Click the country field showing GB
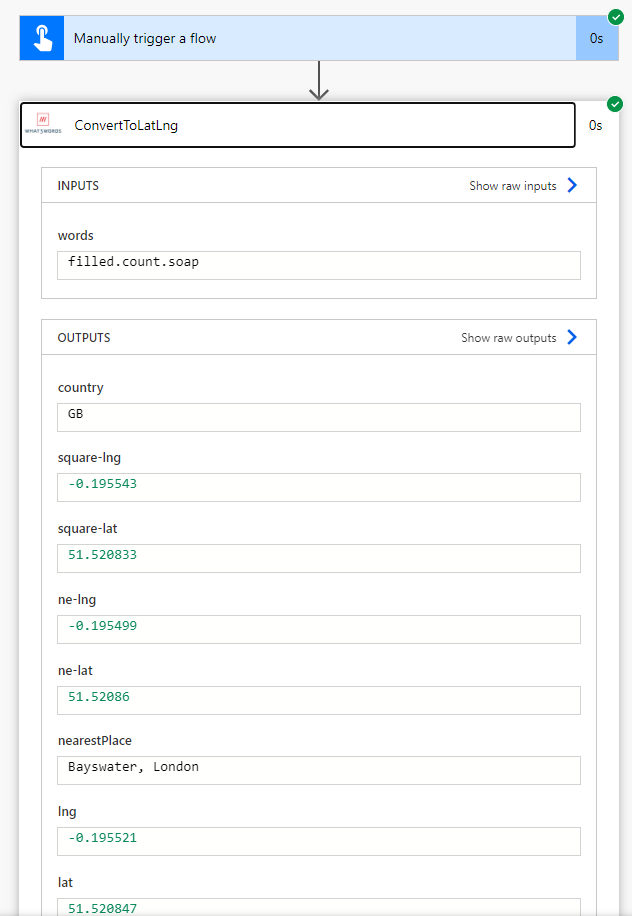The width and height of the screenshot is (632, 916). [318, 416]
